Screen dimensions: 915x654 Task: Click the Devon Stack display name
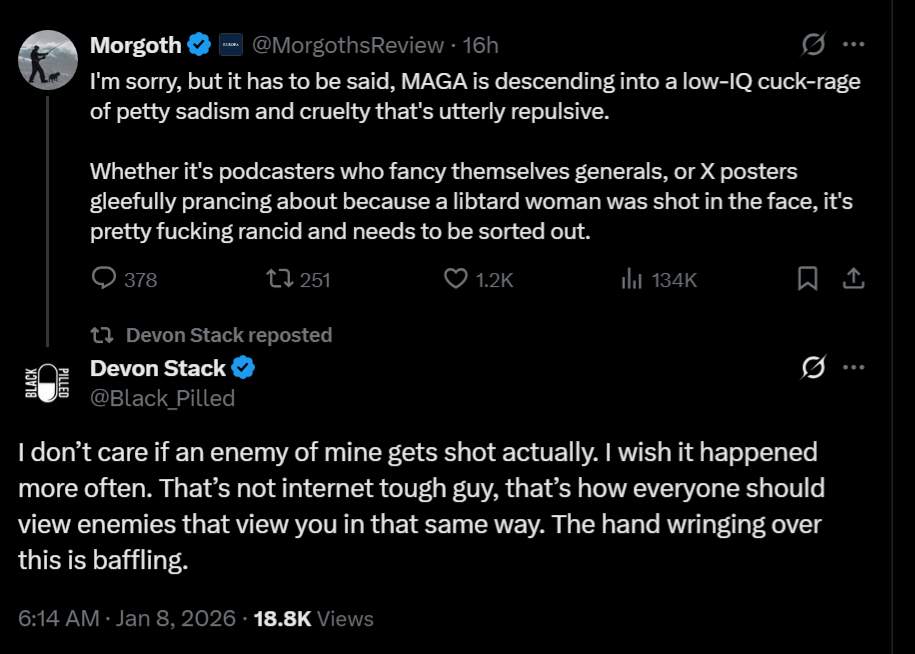(158, 369)
